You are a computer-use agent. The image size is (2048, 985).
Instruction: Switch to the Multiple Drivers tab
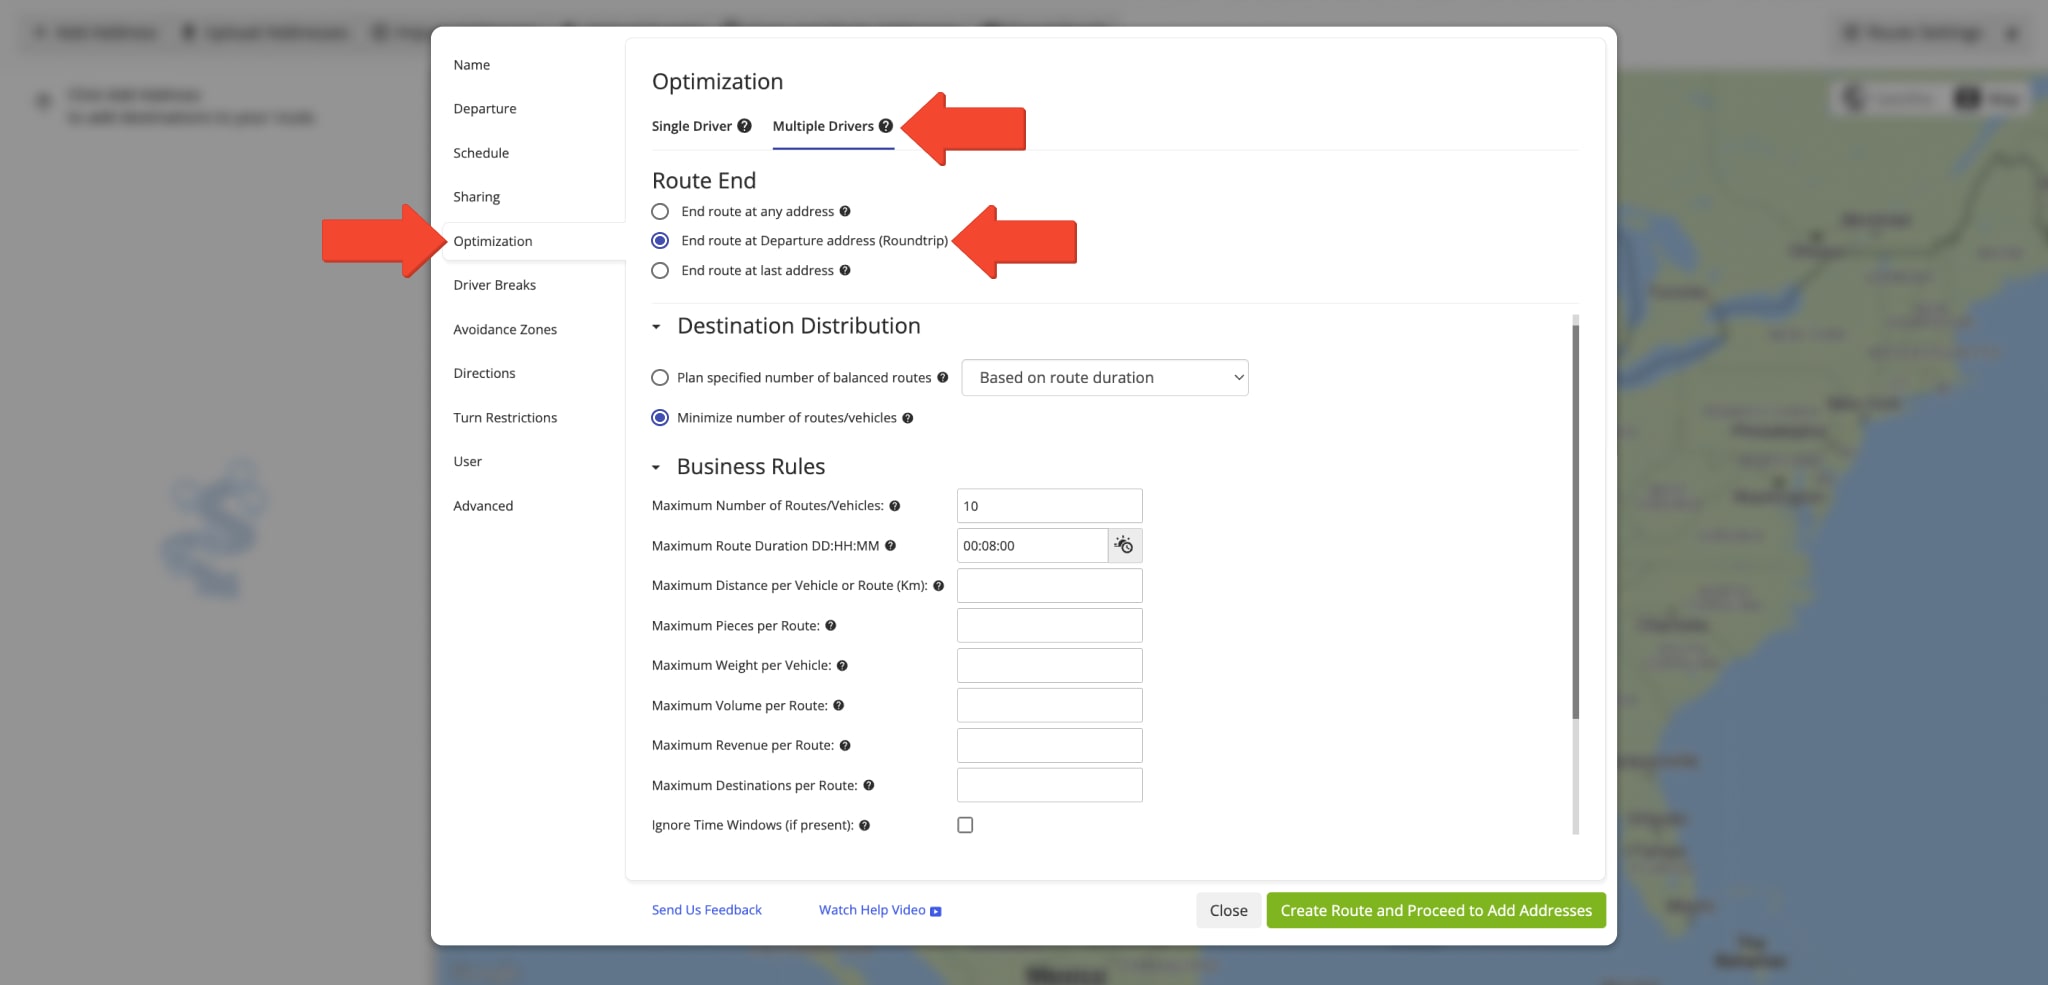pyautogui.click(x=823, y=126)
